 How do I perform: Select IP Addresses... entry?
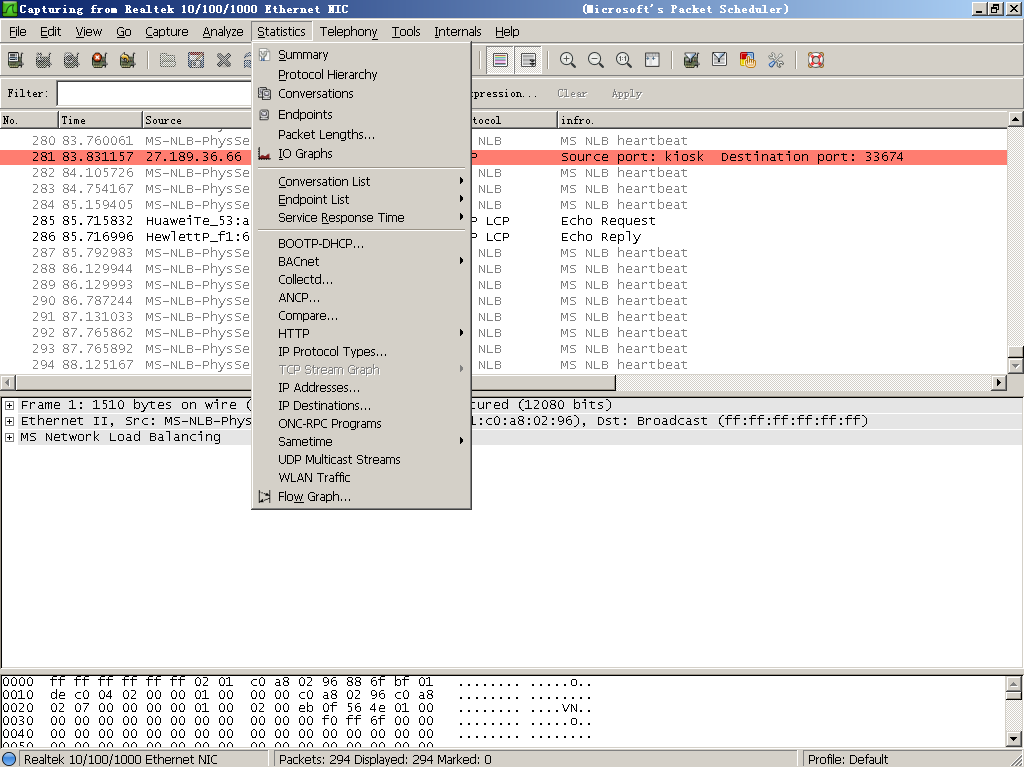point(361,387)
